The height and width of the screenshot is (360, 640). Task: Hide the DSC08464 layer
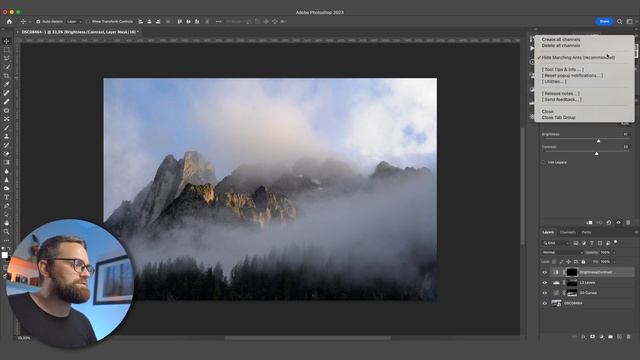click(x=544, y=303)
